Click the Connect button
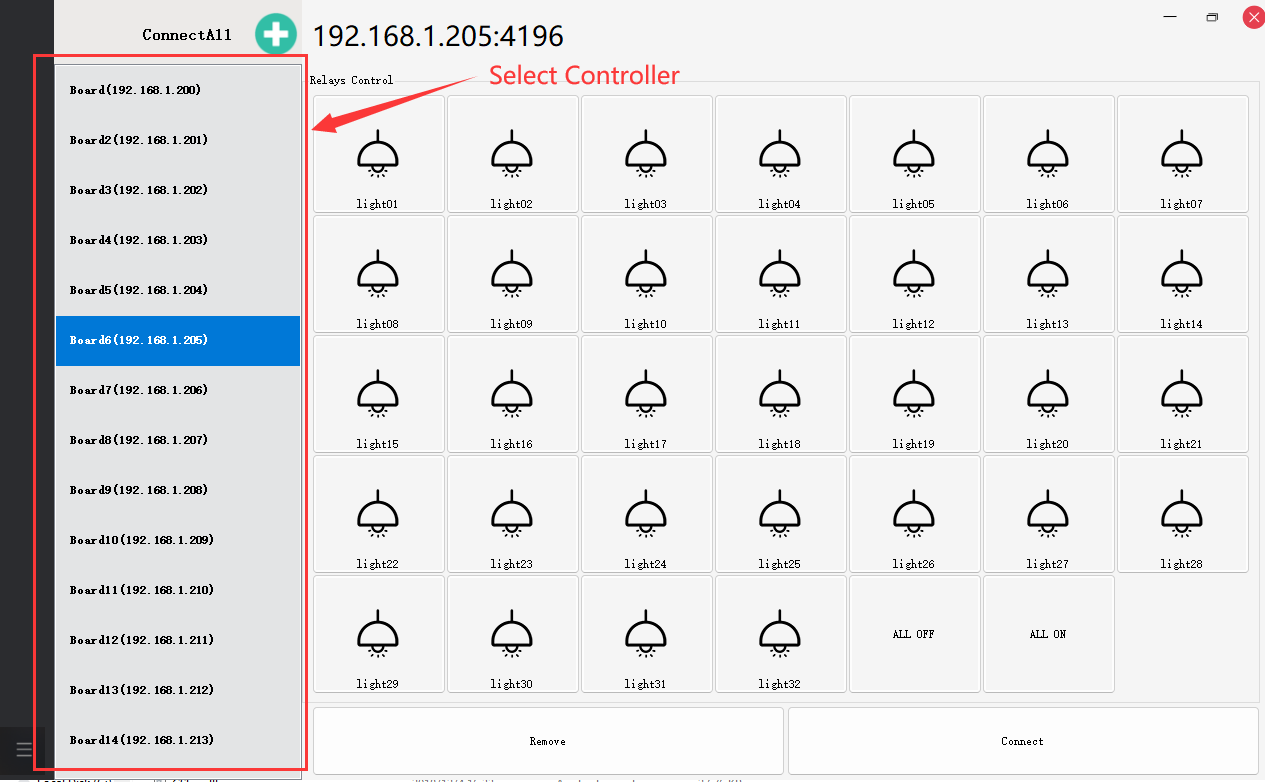Image resolution: width=1265 pixels, height=782 pixels. pyautogui.click(x=1022, y=741)
